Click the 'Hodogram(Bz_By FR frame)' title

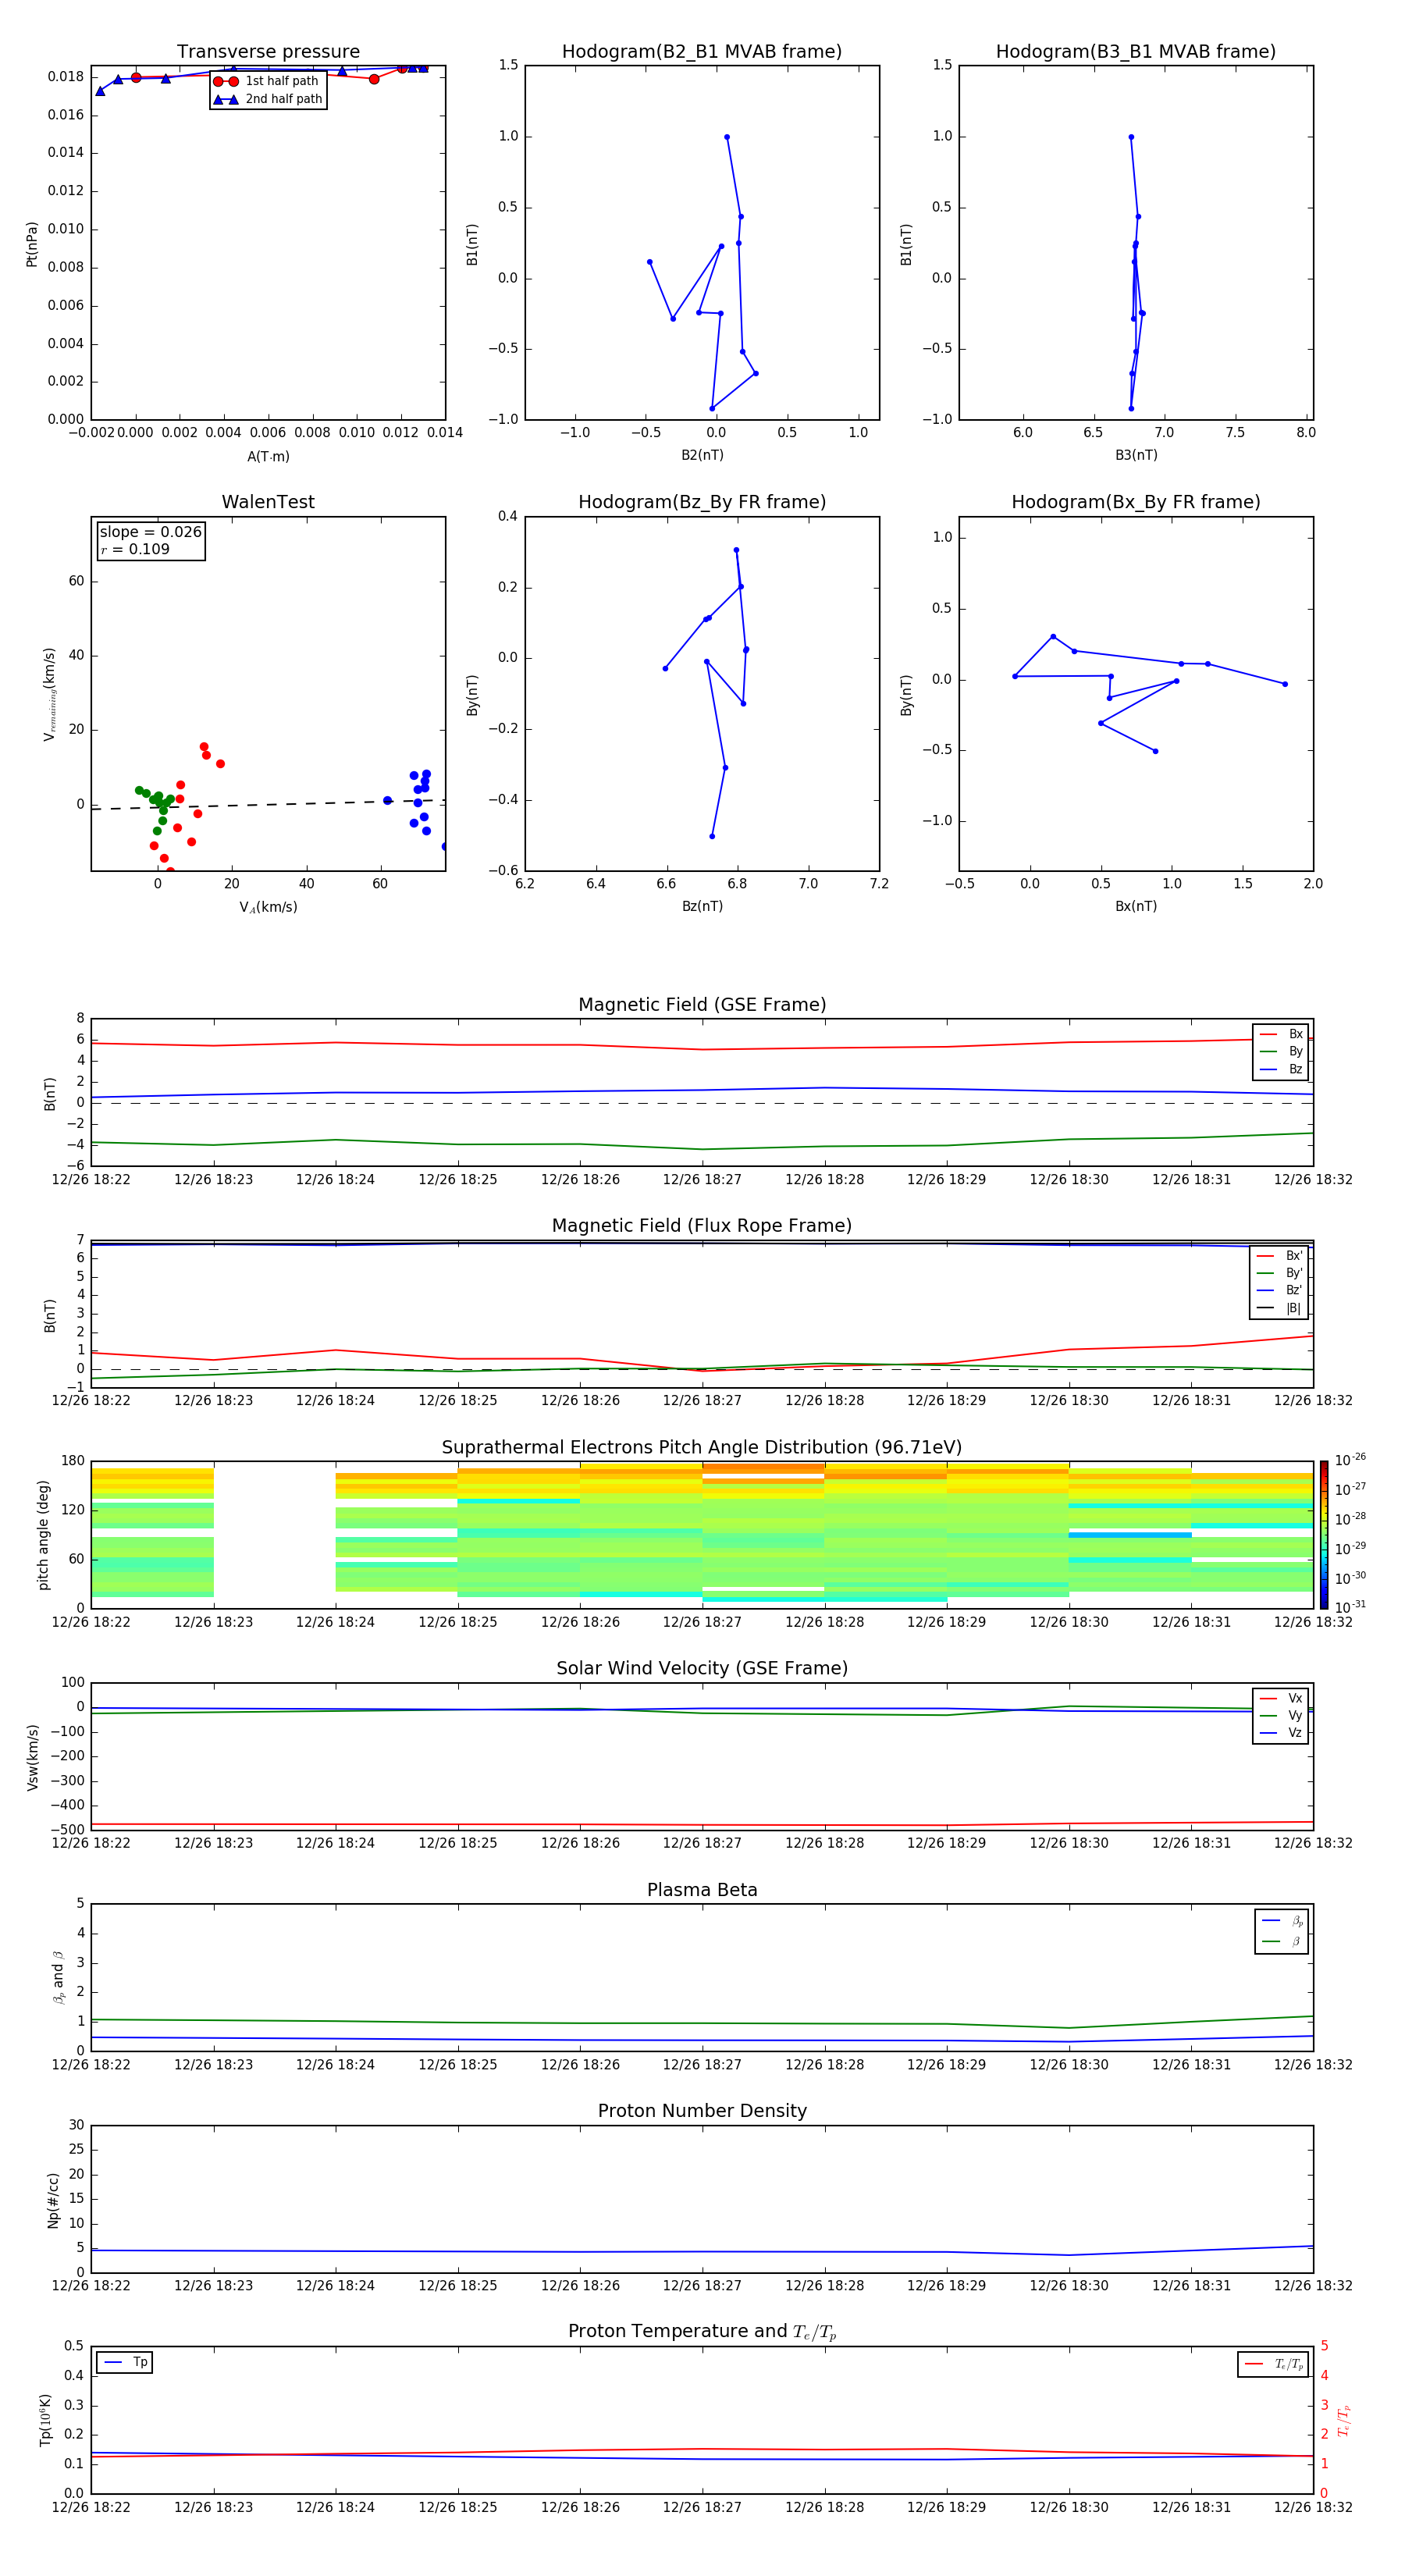click(x=702, y=502)
